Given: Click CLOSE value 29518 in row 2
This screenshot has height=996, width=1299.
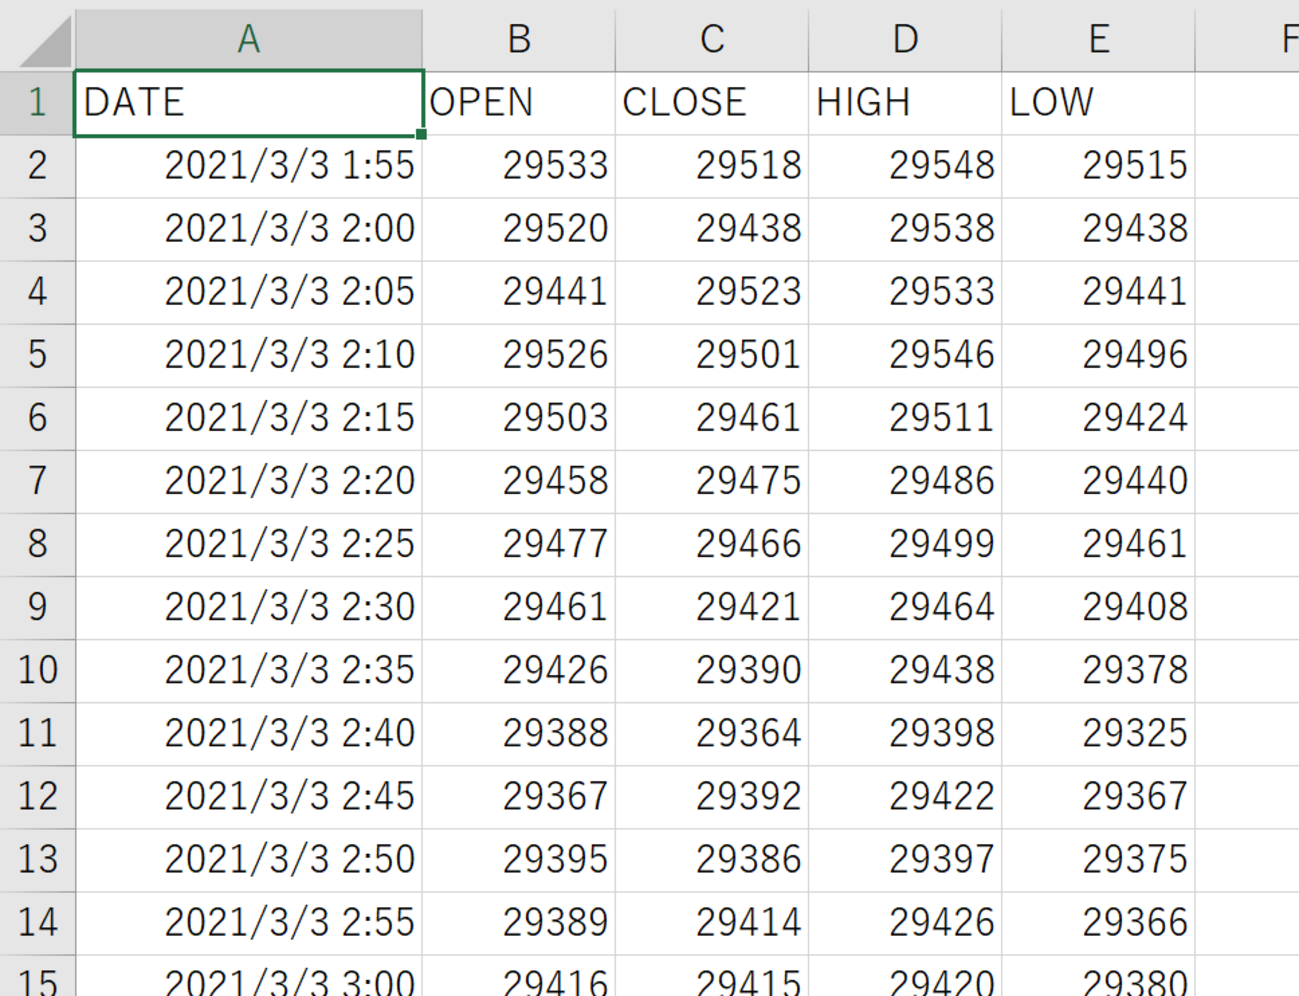Looking at the screenshot, I should click(x=712, y=166).
